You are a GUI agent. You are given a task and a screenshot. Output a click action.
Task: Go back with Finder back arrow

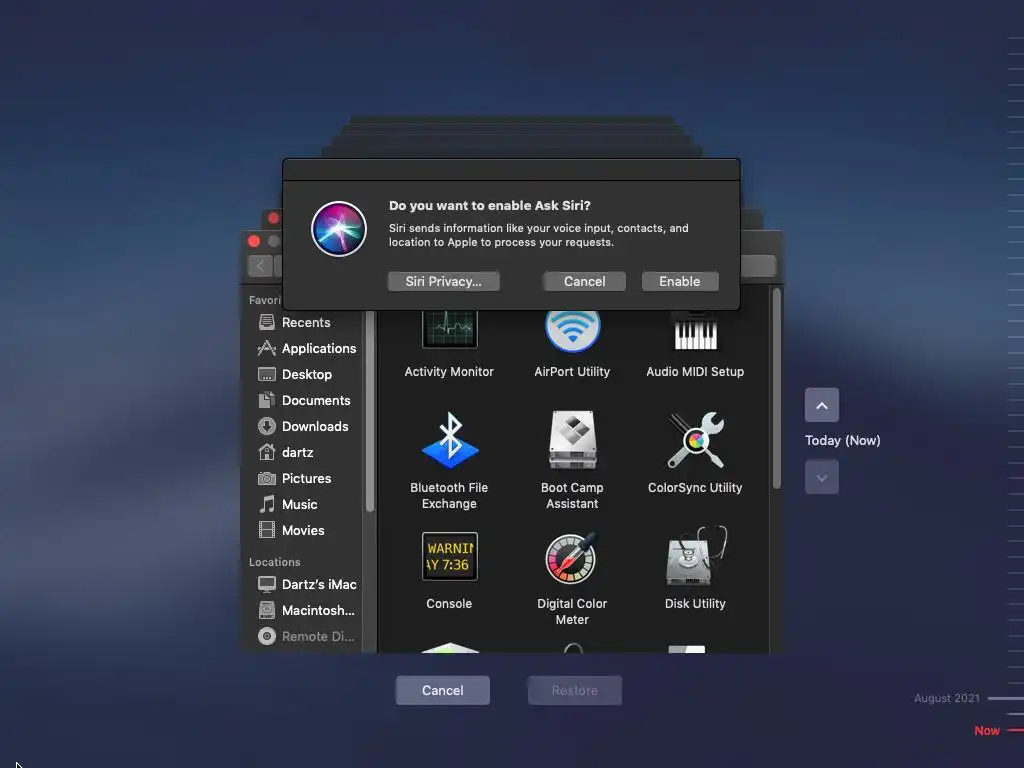[x=261, y=266]
